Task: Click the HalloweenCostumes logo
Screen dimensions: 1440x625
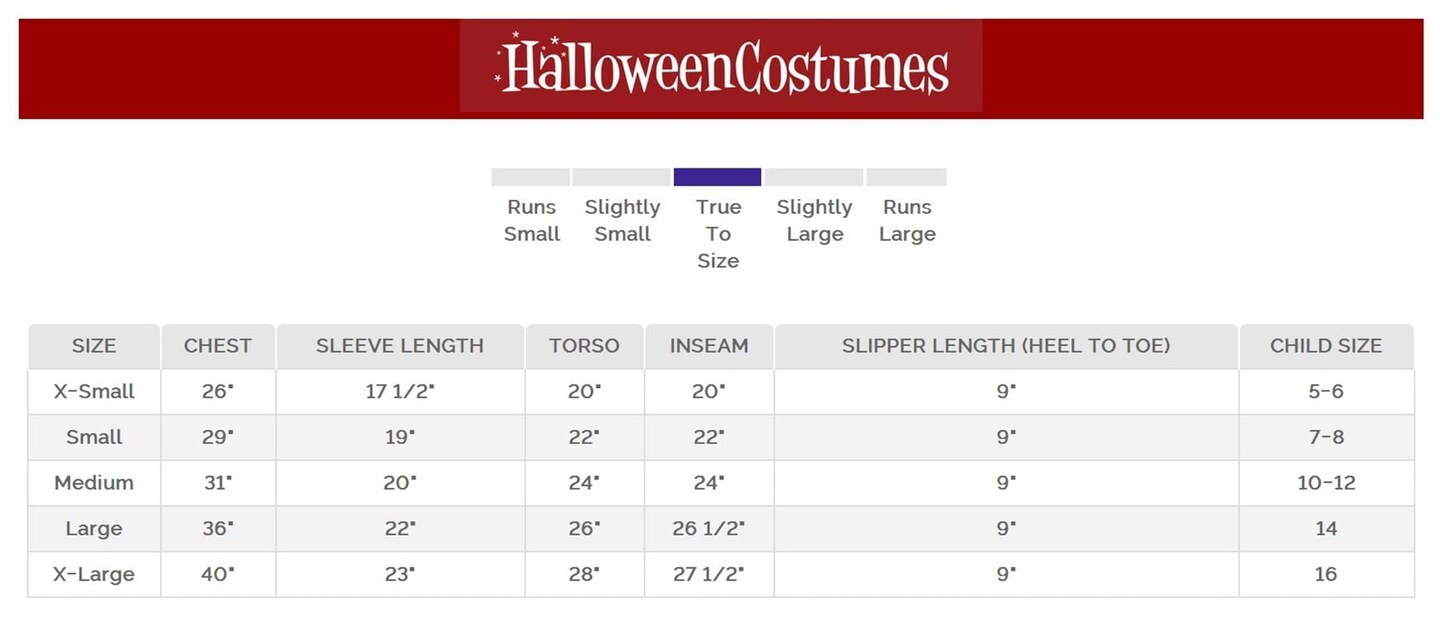Action: [x=721, y=67]
